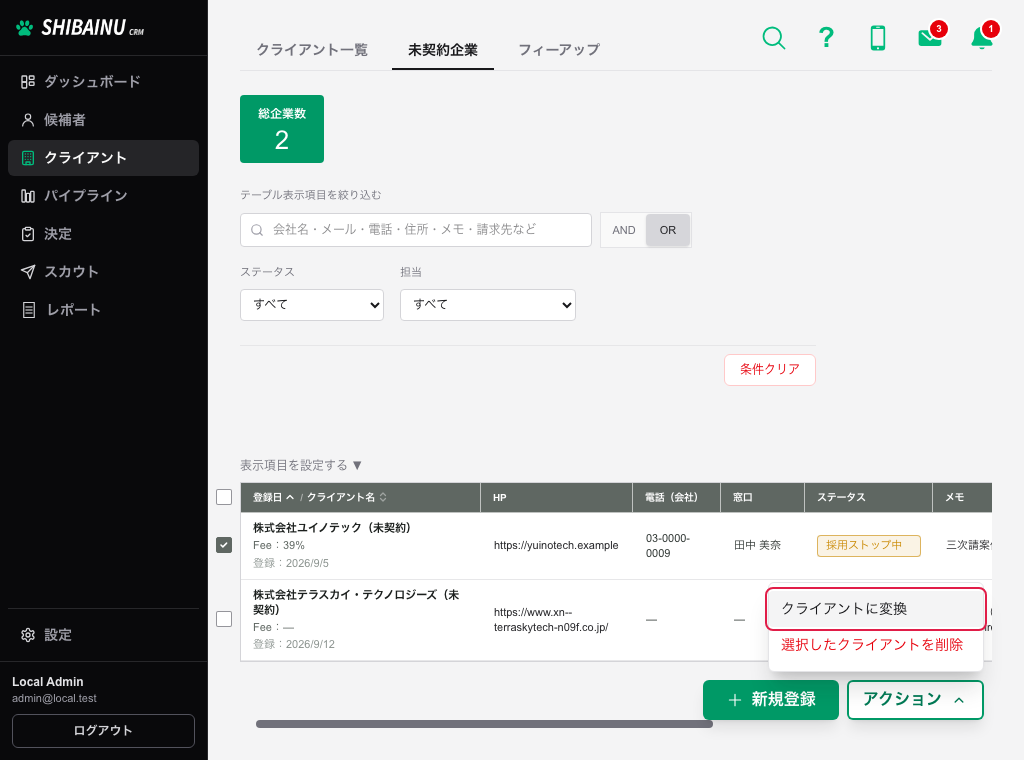
Task: Open the terraskytech HP link
Action: point(551,620)
